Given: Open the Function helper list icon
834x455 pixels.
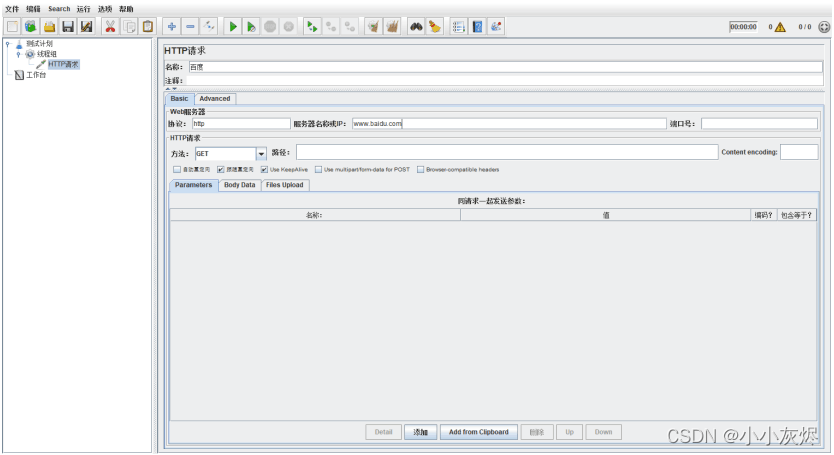Looking at the screenshot, I should (458, 26).
